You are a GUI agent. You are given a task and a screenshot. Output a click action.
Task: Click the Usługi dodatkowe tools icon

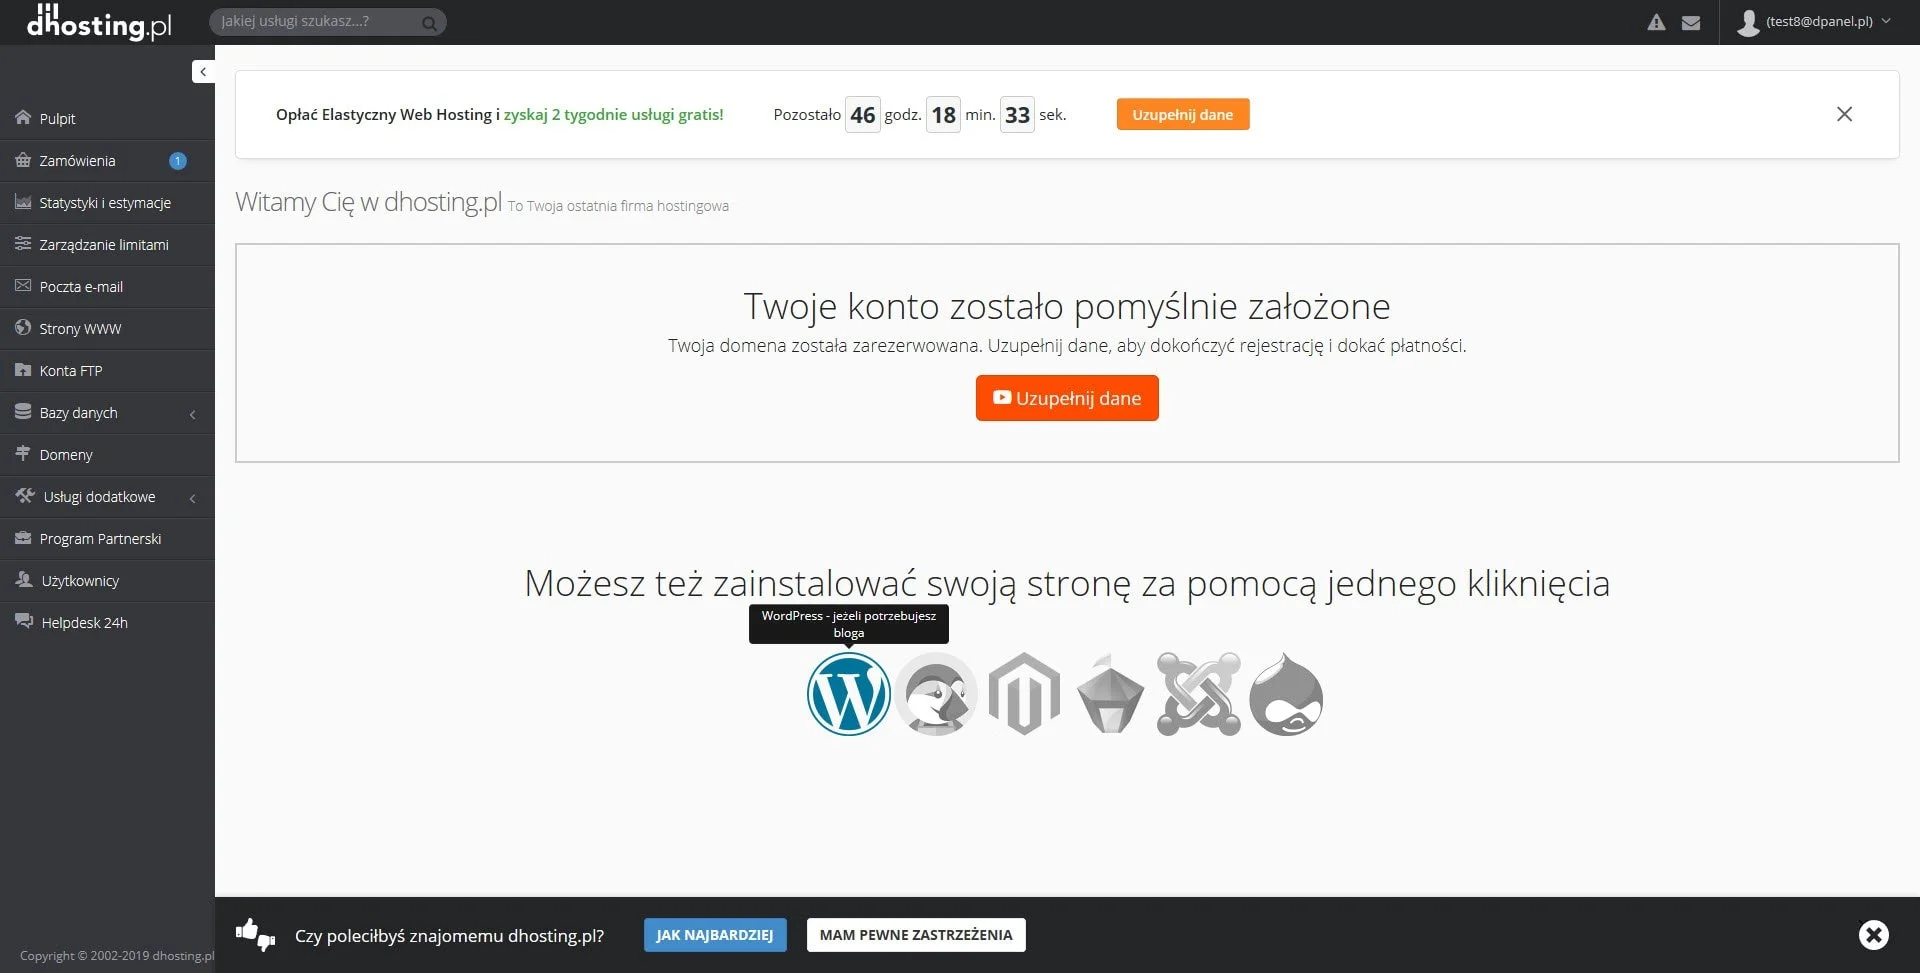[25, 495]
